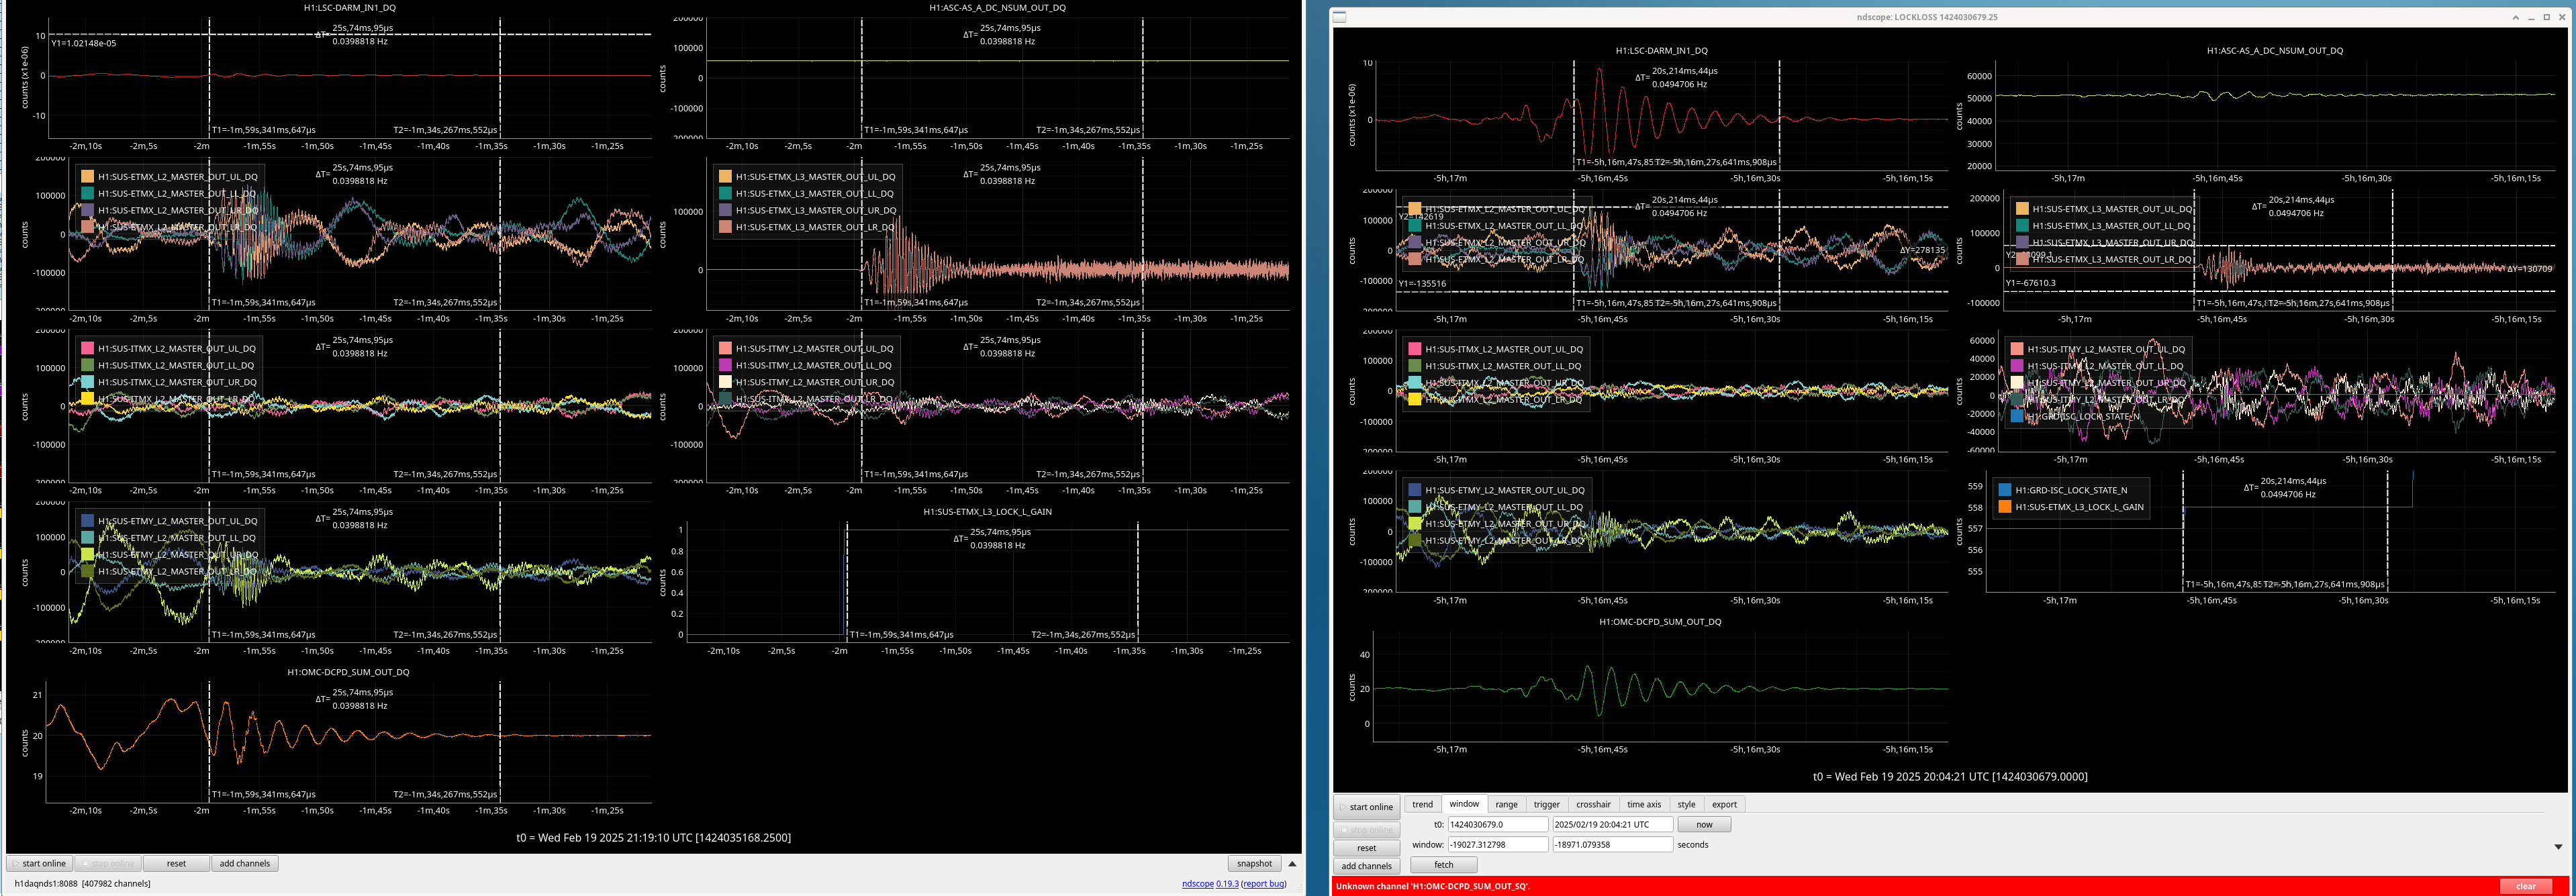Click start online in the LOCKLOSS window
The image size is (2576, 896).
(1366, 807)
